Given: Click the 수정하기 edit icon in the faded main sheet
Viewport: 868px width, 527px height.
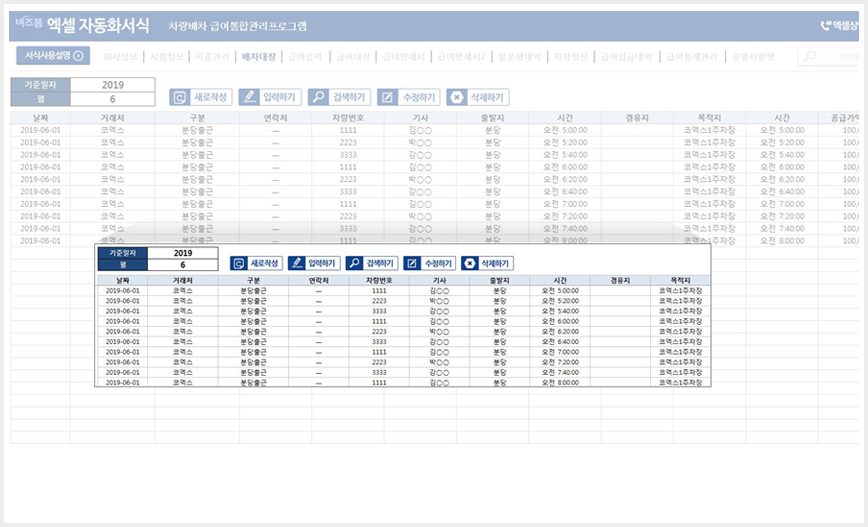Looking at the screenshot, I should [388, 97].
